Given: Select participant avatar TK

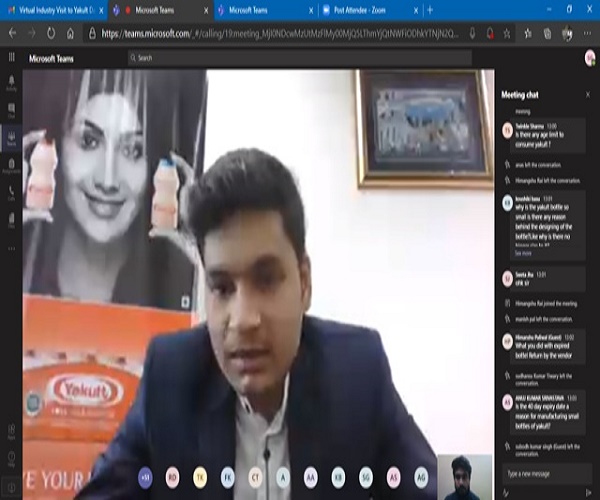Looking at the screenshot, I should tap(200, 477).
